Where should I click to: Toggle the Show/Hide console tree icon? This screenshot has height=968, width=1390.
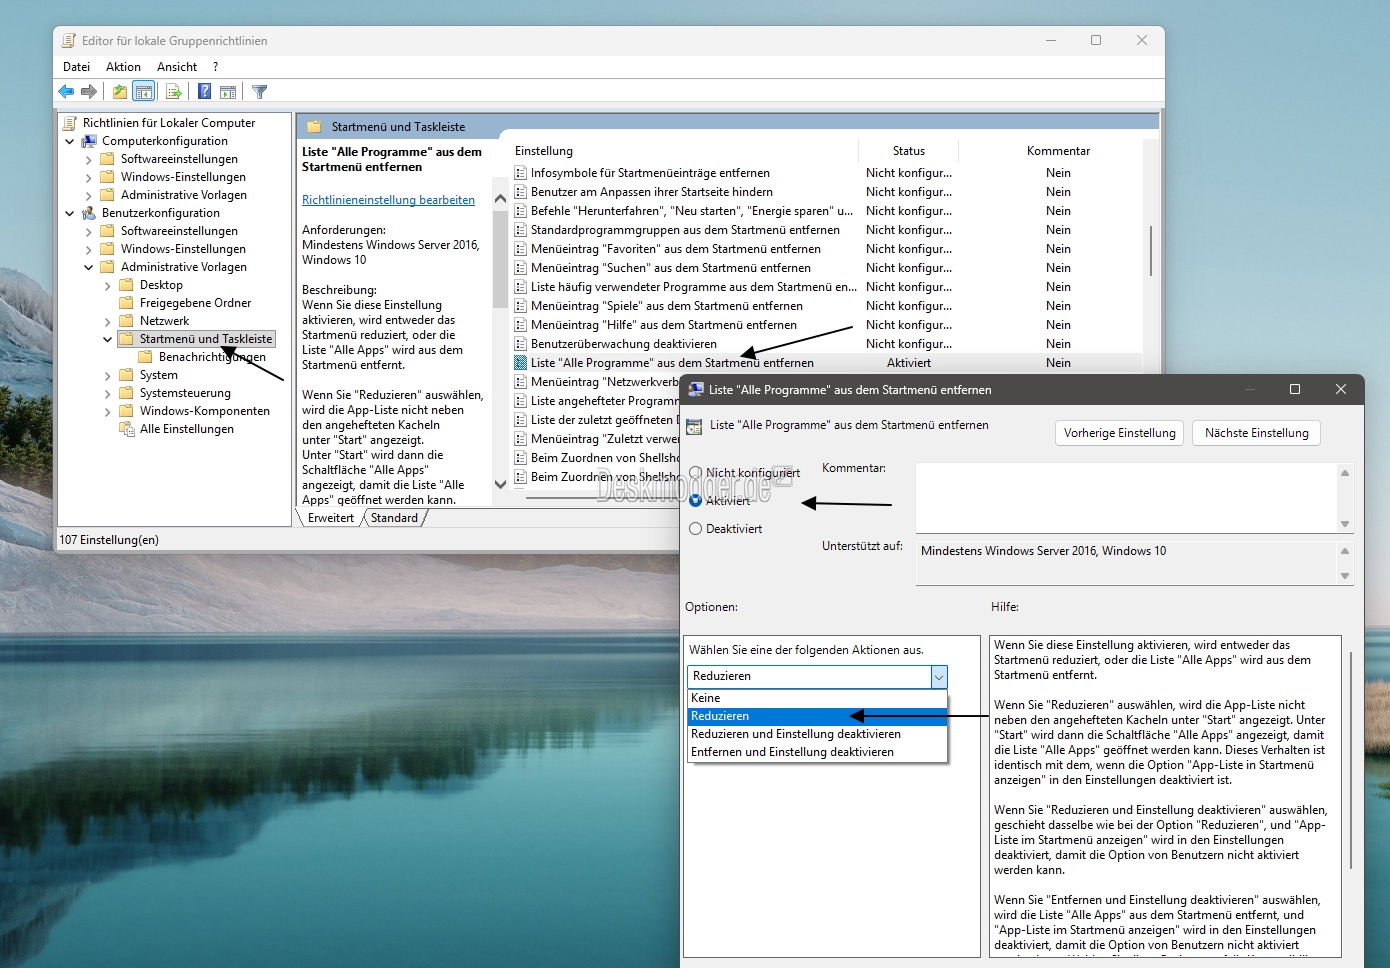click(x=144, y=92)
